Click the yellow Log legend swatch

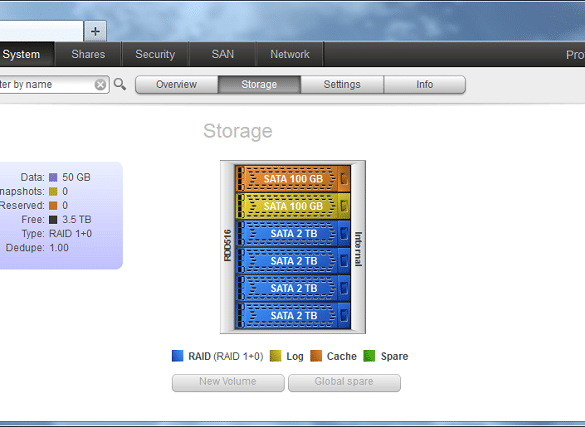coord(275,356)
